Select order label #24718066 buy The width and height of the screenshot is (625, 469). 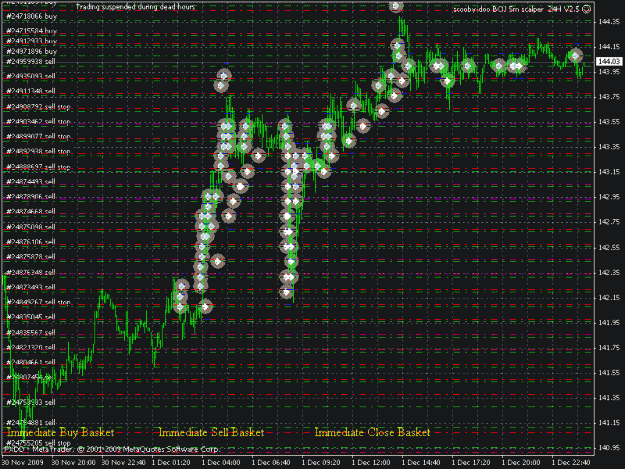[31, 17]
